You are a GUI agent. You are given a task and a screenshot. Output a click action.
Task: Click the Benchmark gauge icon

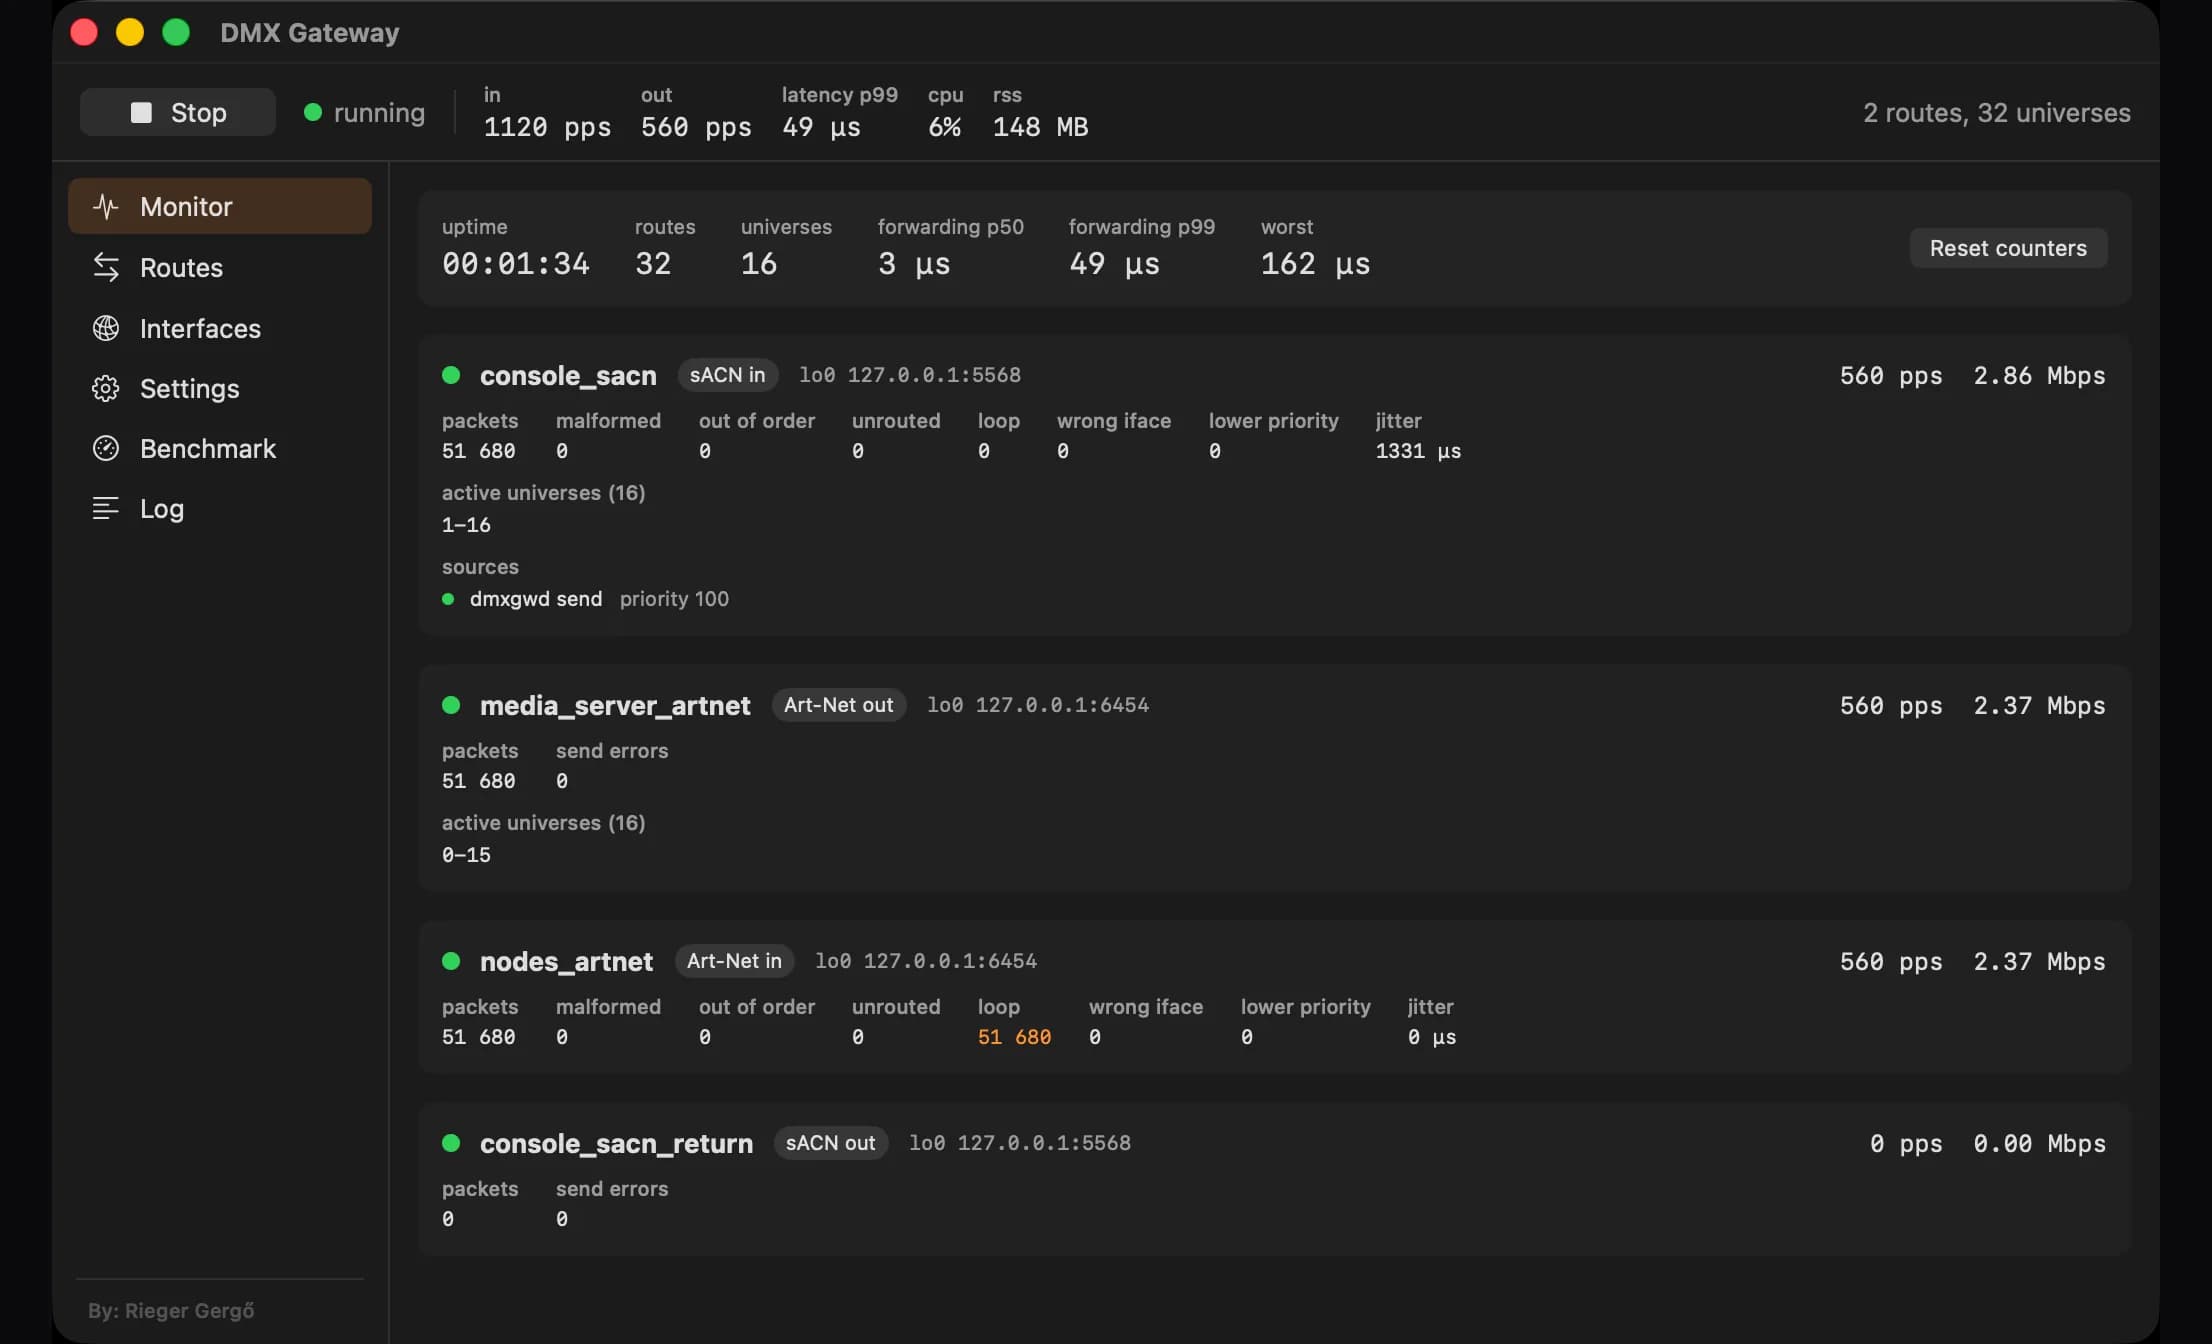pos(105,448)
